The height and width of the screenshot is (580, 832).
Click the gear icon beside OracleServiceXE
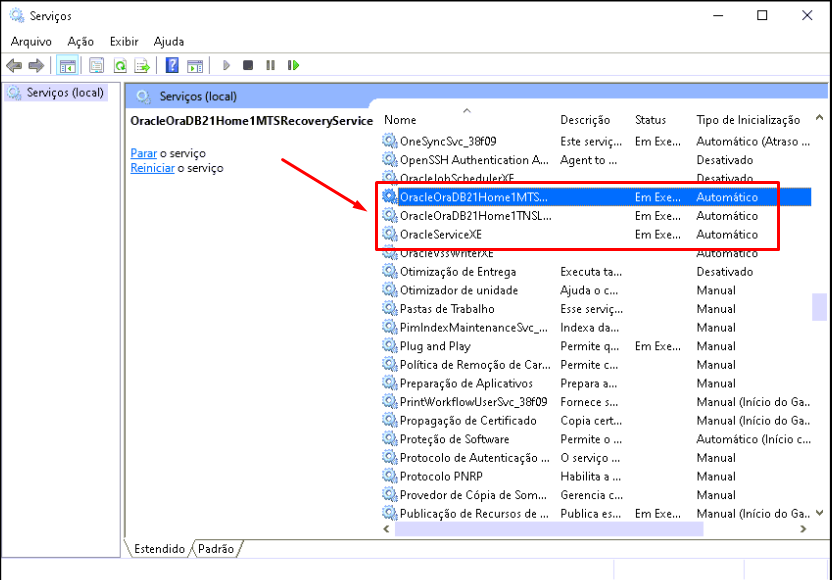tap(389, 233)
